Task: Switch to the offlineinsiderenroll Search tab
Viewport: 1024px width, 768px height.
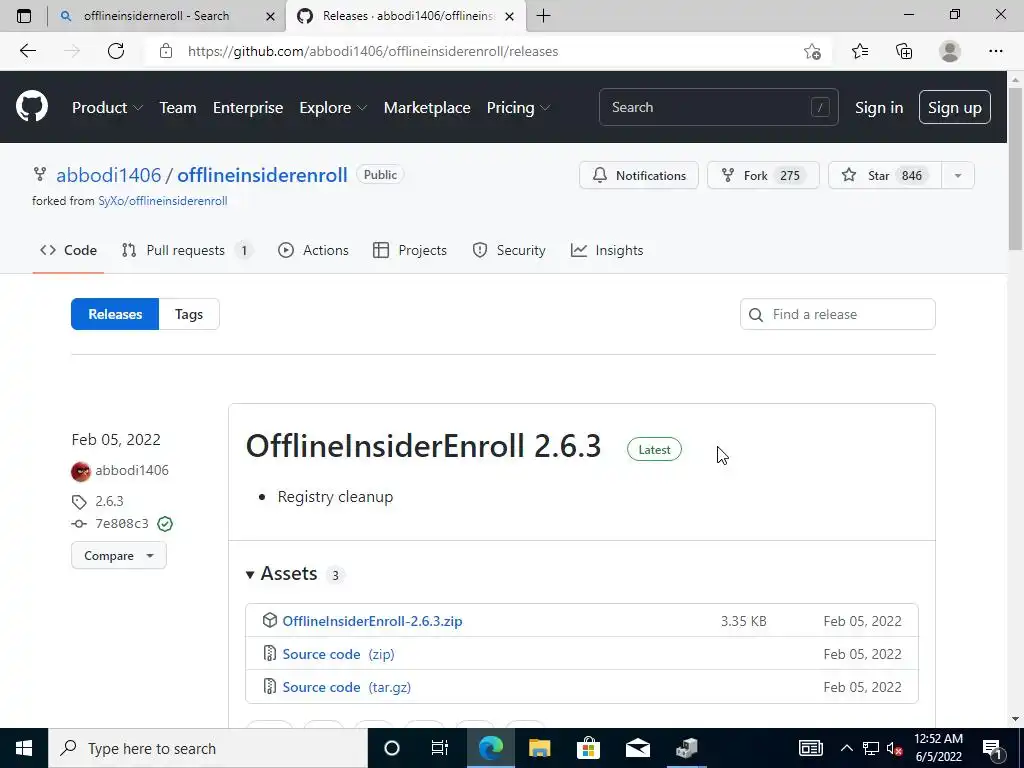Action: [157, 16]
